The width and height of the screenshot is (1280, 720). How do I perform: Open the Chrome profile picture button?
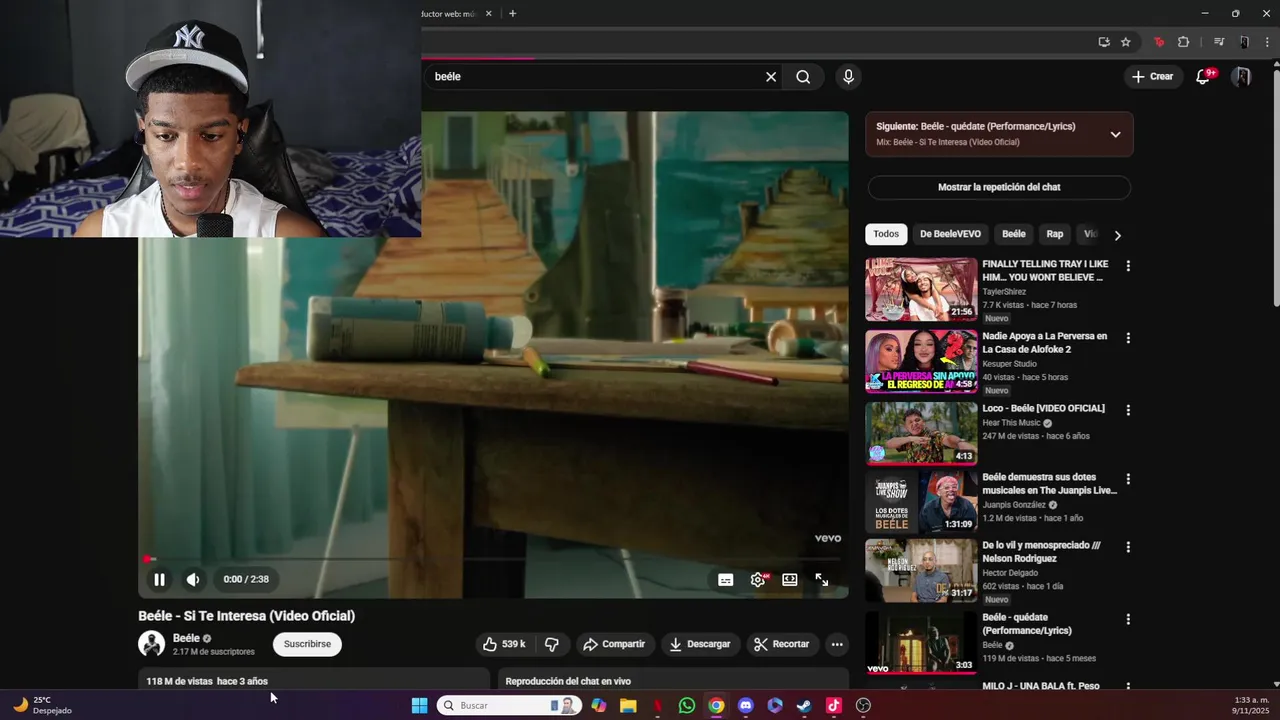point(1244,42)
